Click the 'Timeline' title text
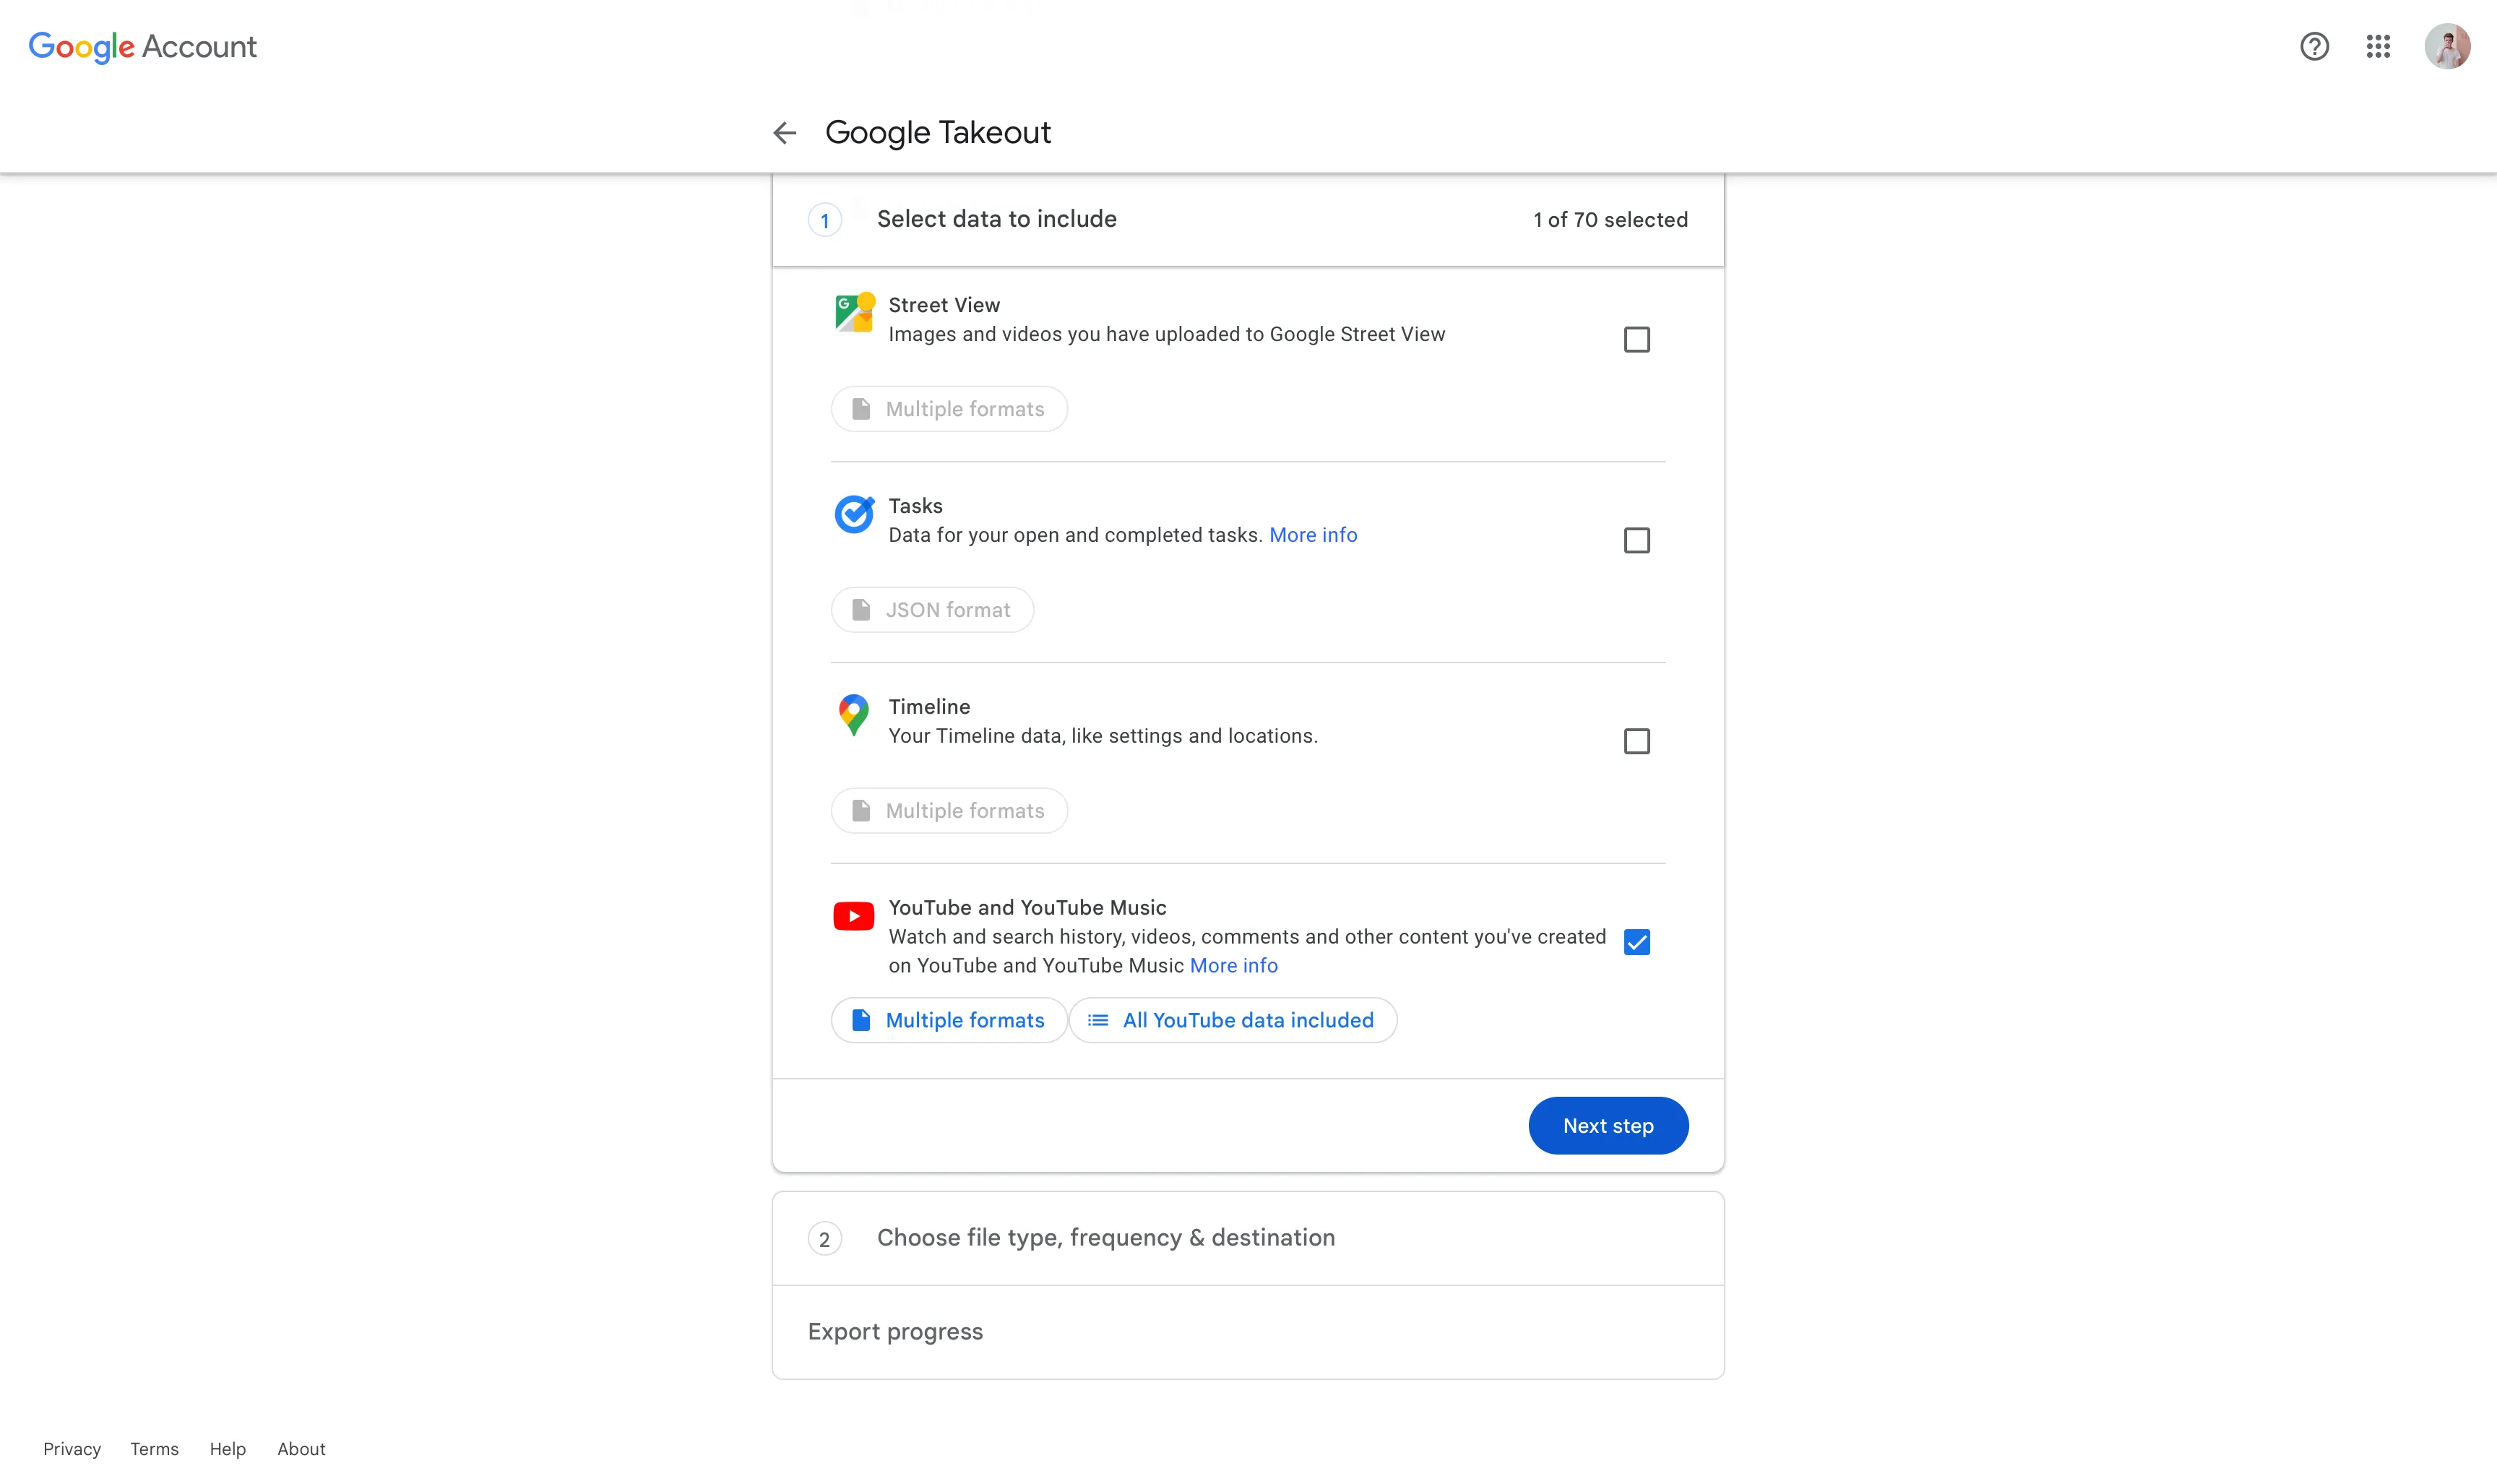Viewport: 2497px width, 1484px height. pyautogui.click(x=929, y=707)
